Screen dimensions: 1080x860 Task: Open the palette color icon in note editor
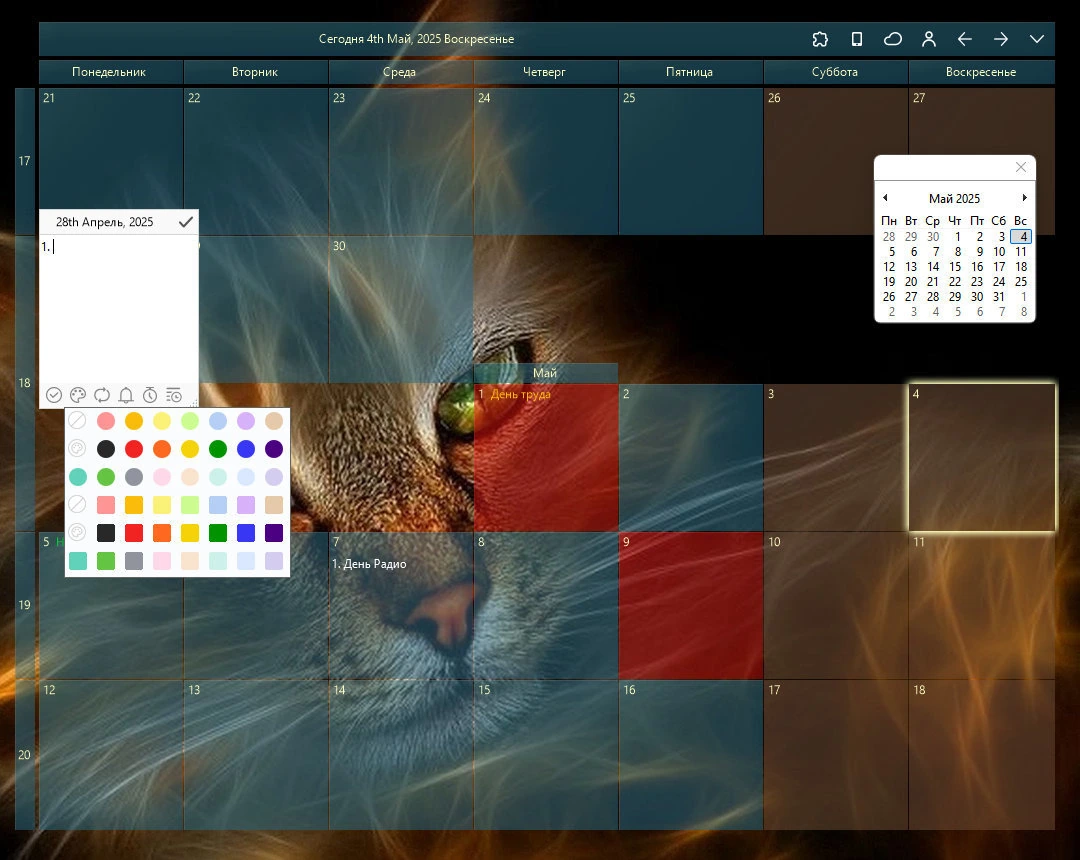point(78,395)
